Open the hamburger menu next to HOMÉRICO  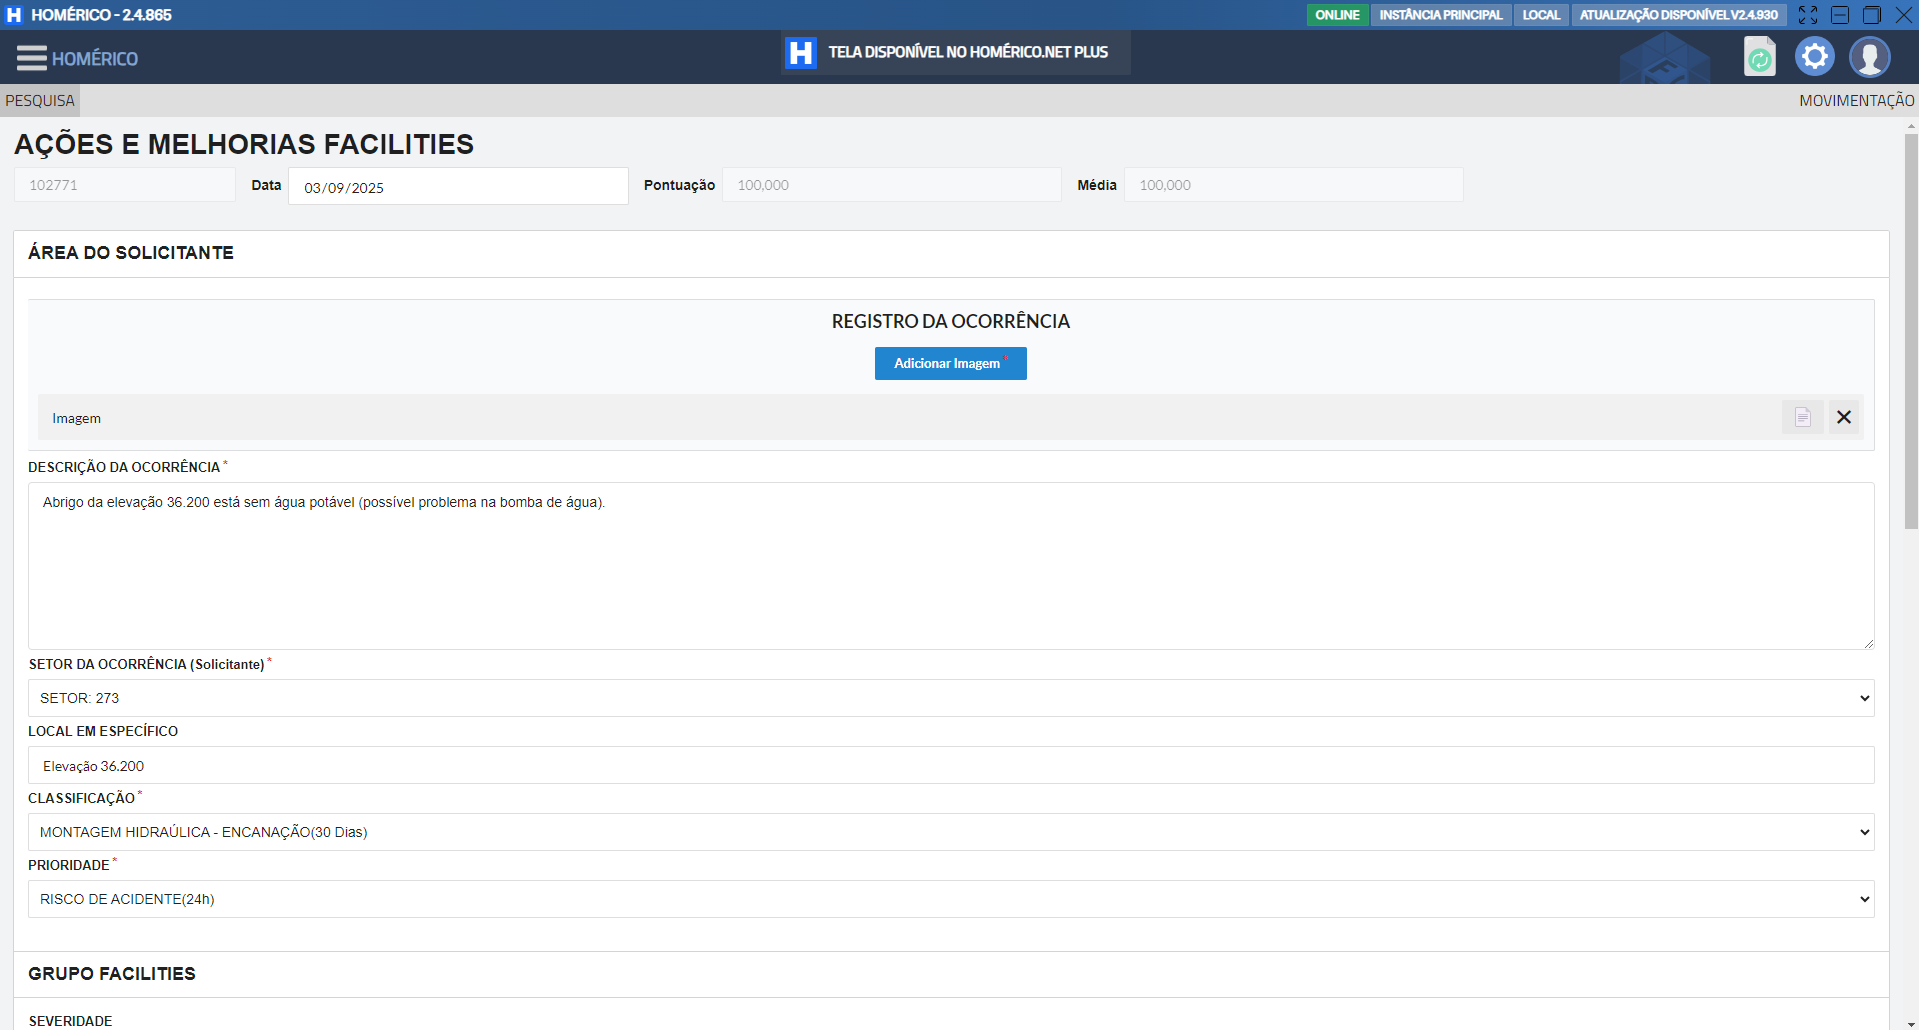(x=31, y=58)
